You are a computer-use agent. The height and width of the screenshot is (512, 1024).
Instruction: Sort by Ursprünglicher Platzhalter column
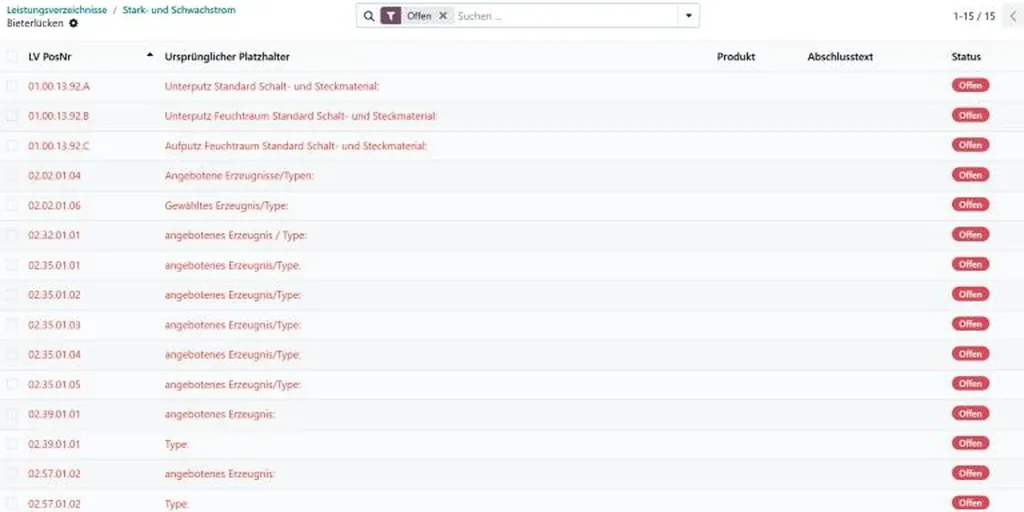pos(227,57)
